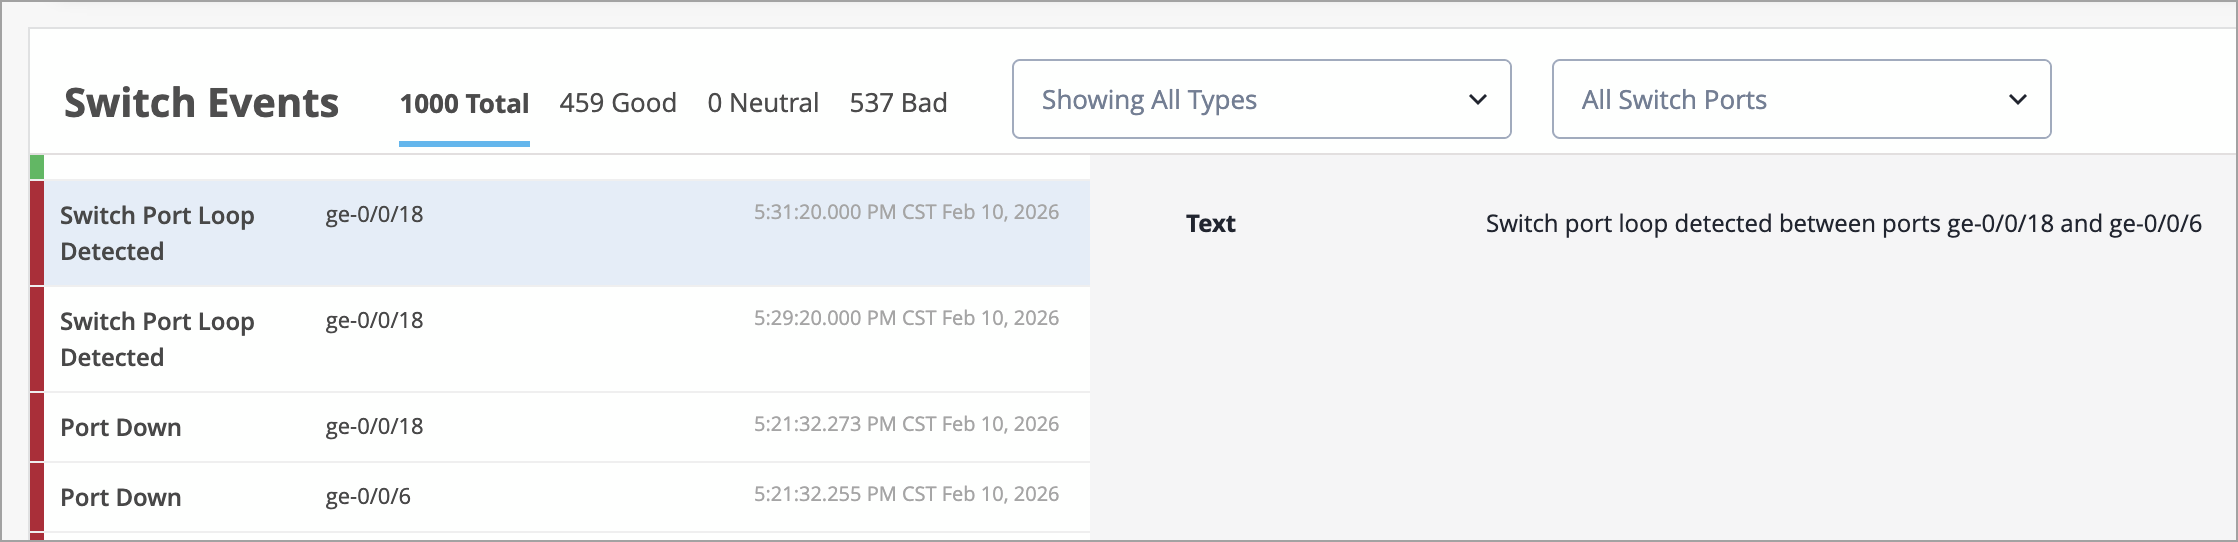Filter events by 459 Good
2238x542 pixels.
pos(617,103)
